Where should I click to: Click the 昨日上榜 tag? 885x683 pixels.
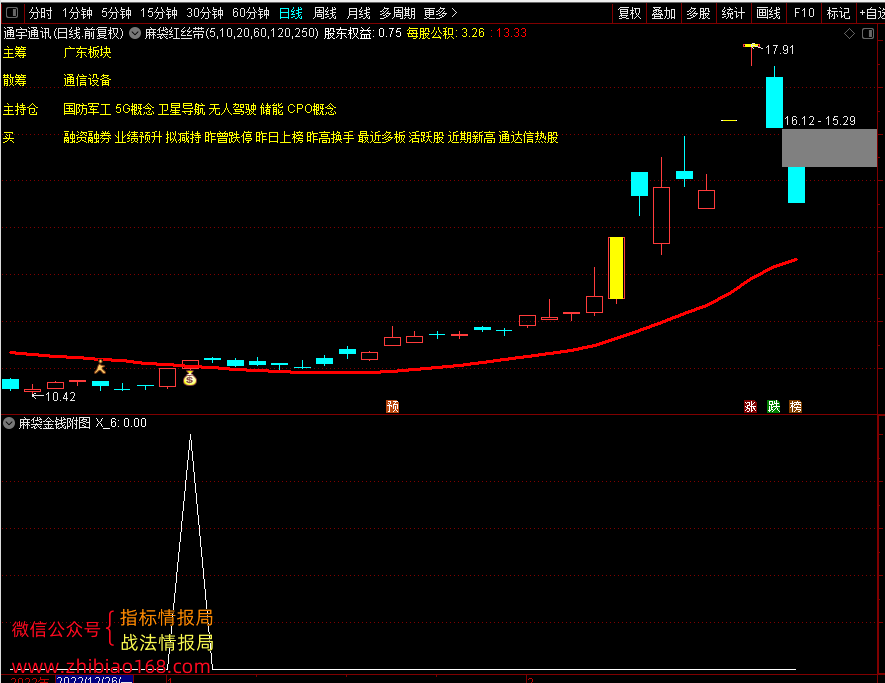coord(279,137)
